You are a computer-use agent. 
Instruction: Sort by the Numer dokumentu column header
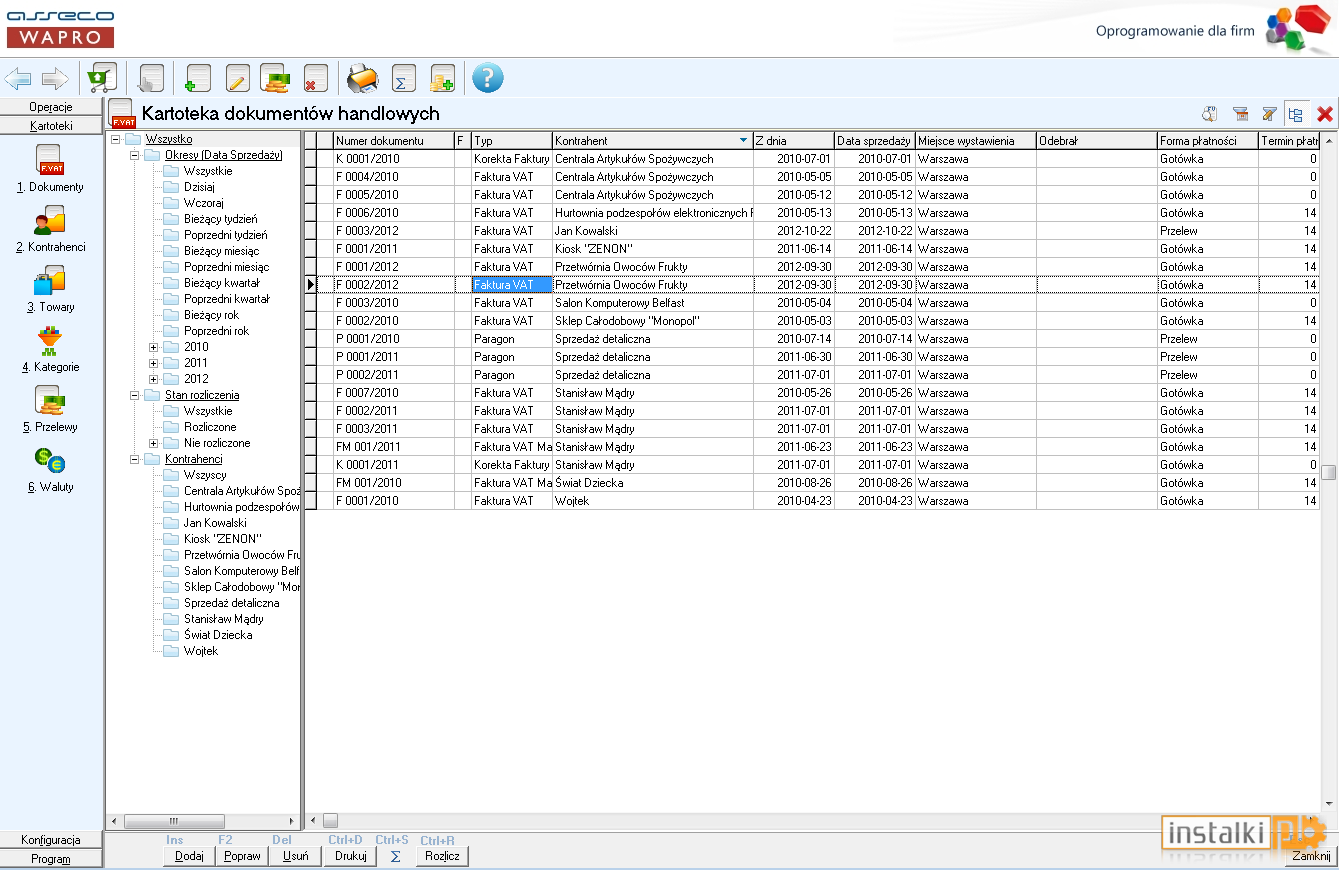pos(393,141)
